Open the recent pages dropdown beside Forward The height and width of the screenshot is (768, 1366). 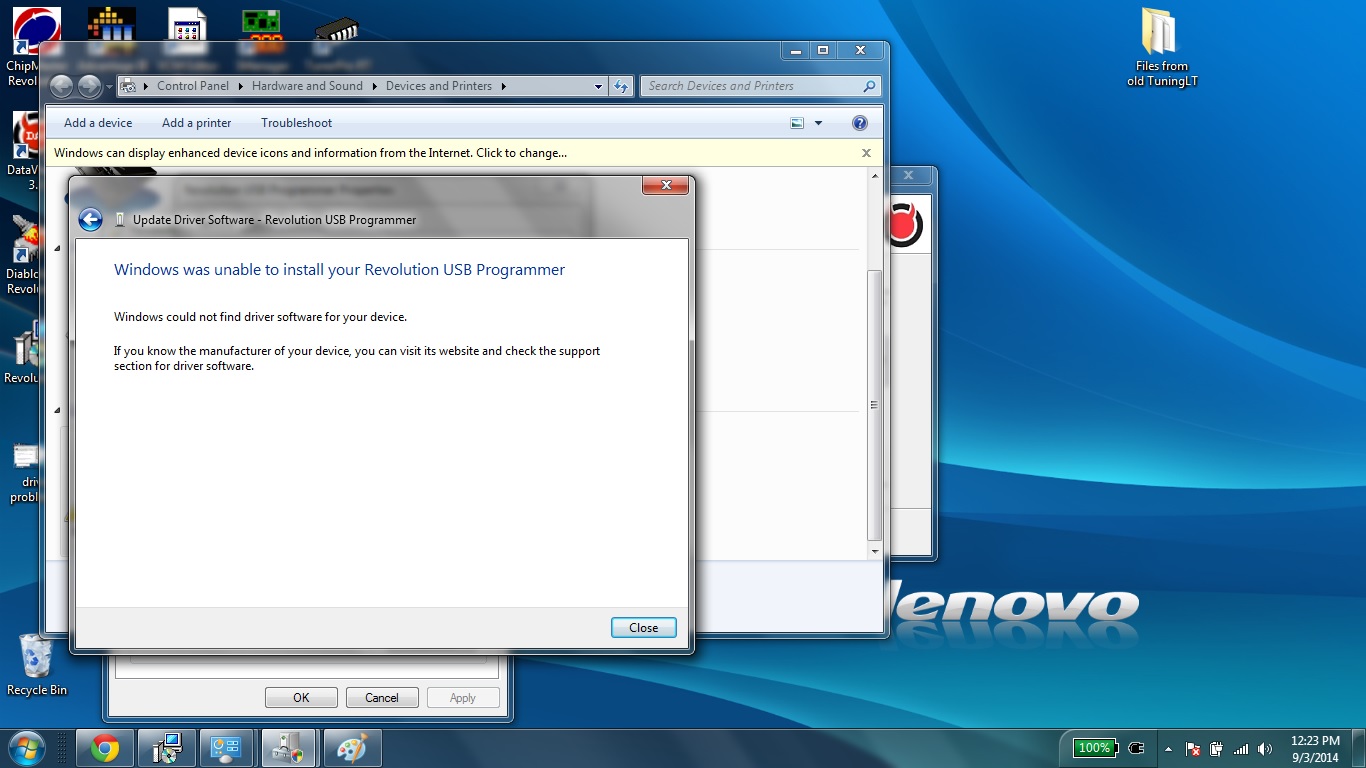pyautogui.click(x=109, y=87)
